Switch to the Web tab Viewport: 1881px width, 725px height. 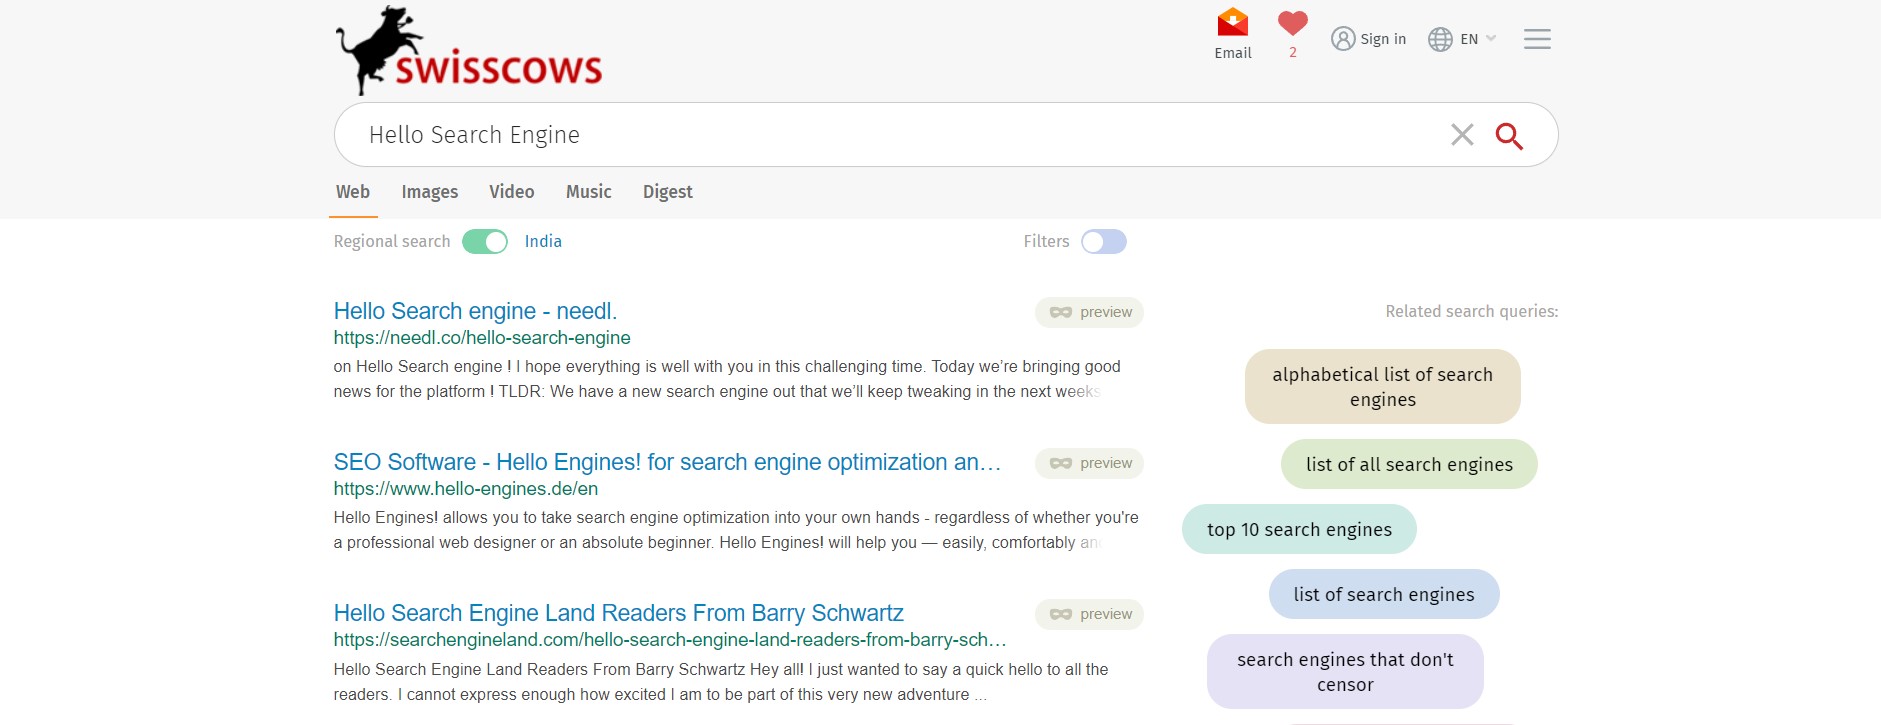click(x=353, y=192)
